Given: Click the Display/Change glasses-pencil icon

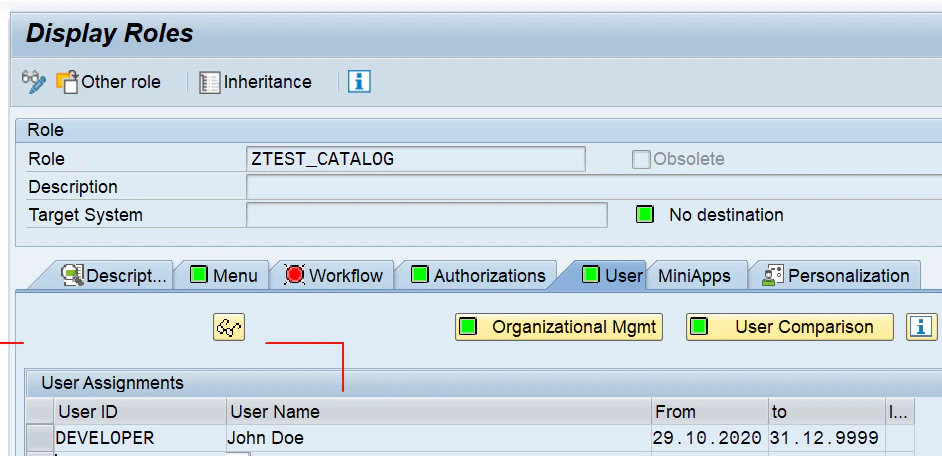Looking at the screenshot, I should (x=33, y=82).
